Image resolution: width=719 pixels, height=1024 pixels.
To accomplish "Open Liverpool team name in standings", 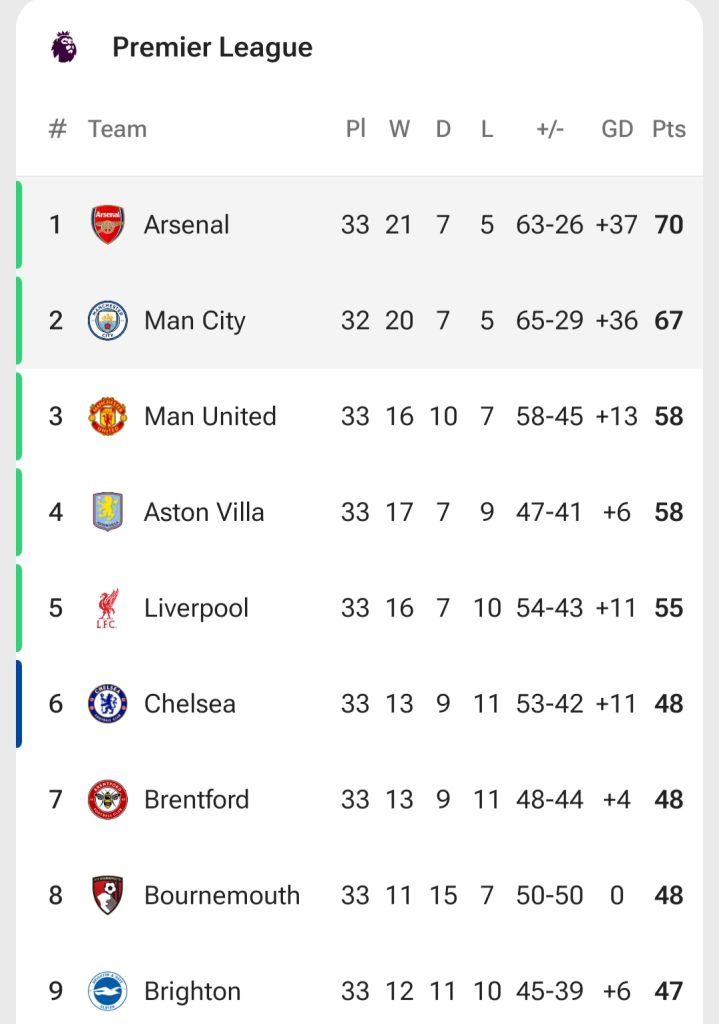I will 196,608.
